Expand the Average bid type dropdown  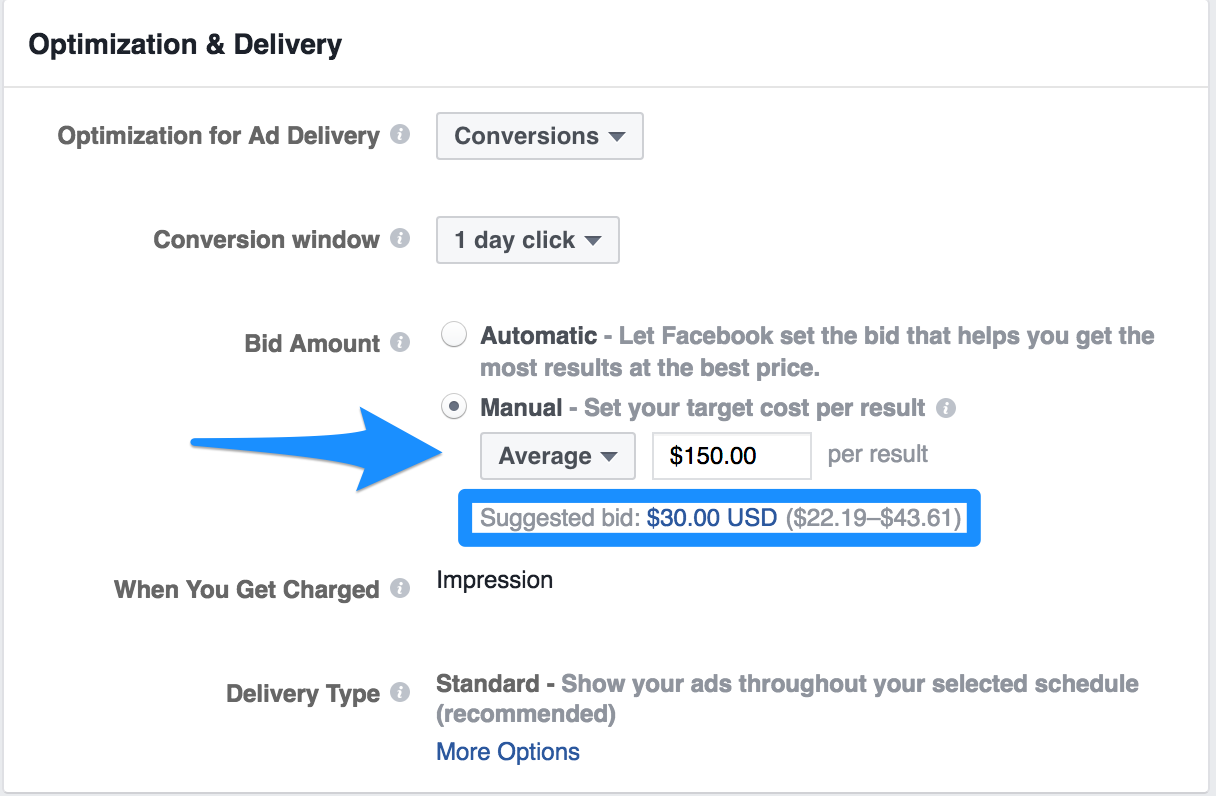(x=558, y=456)
